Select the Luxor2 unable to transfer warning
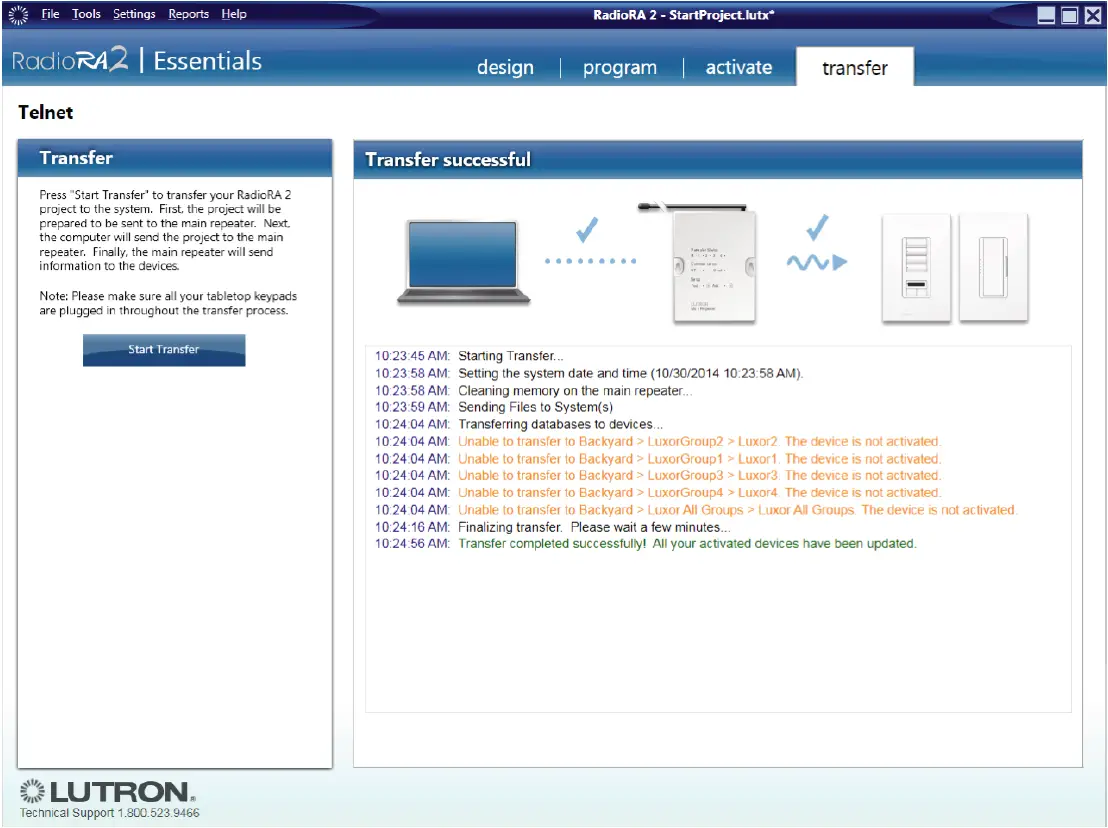Image resolution: width=1108 pixels, height=828 pixels. [x=658, y=442]
